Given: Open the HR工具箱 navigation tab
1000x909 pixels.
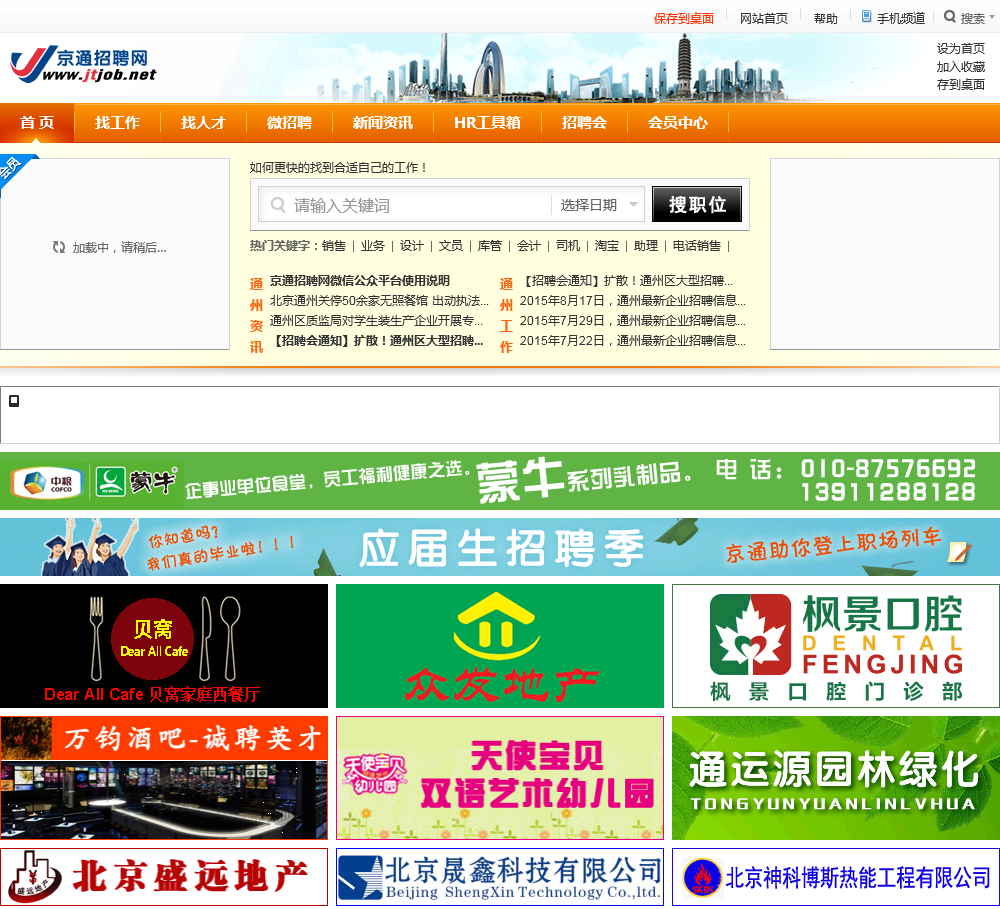Looking at the screenshot, I should (487, 122).
